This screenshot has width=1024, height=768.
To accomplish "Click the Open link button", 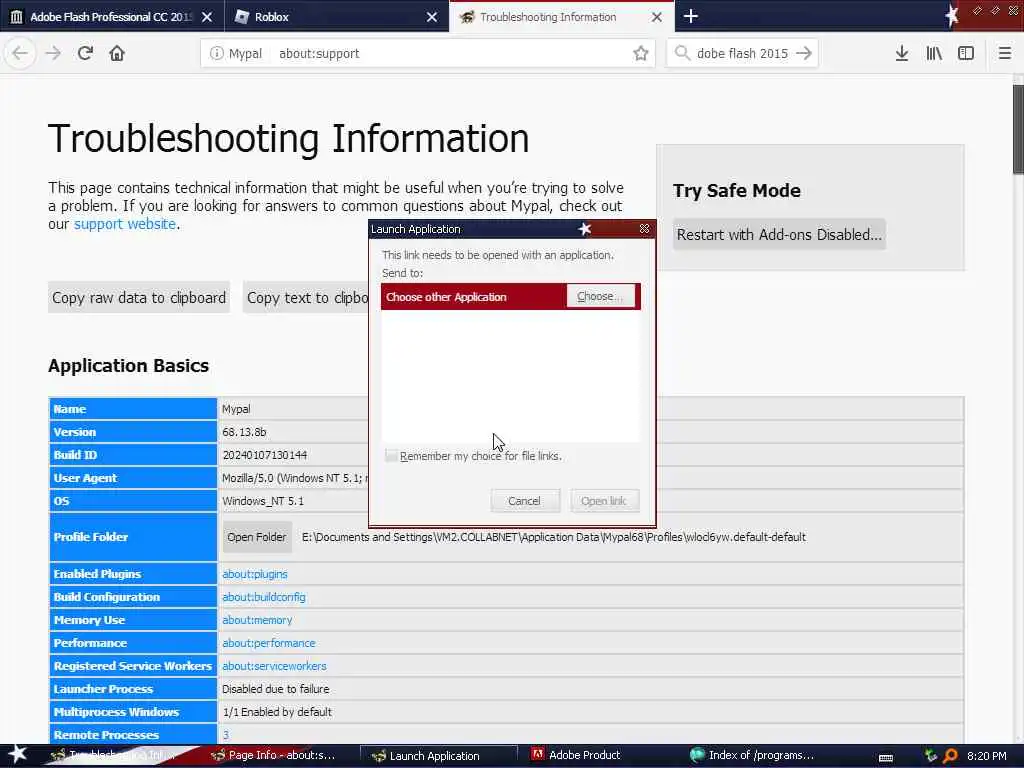I will tap(604, 501).
